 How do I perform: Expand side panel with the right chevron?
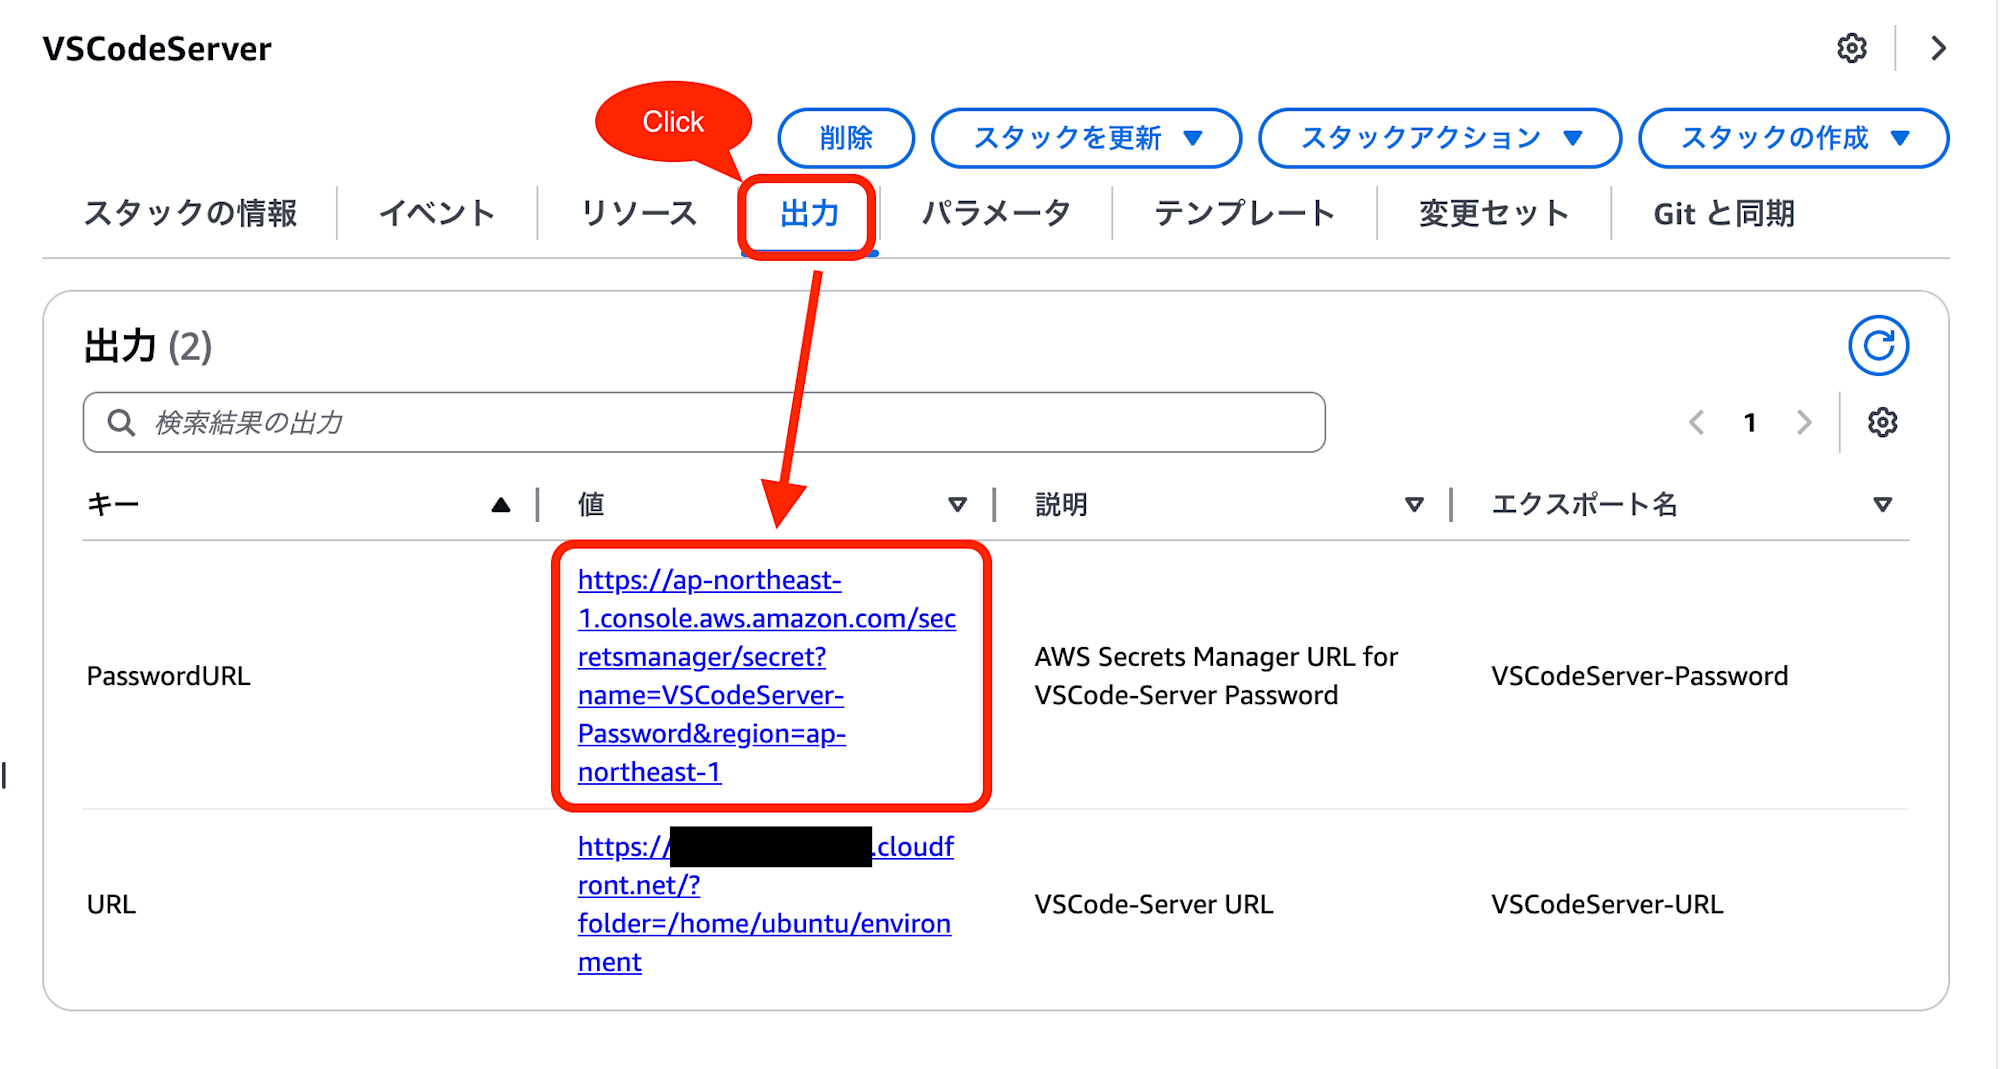tap(1938, 48)
